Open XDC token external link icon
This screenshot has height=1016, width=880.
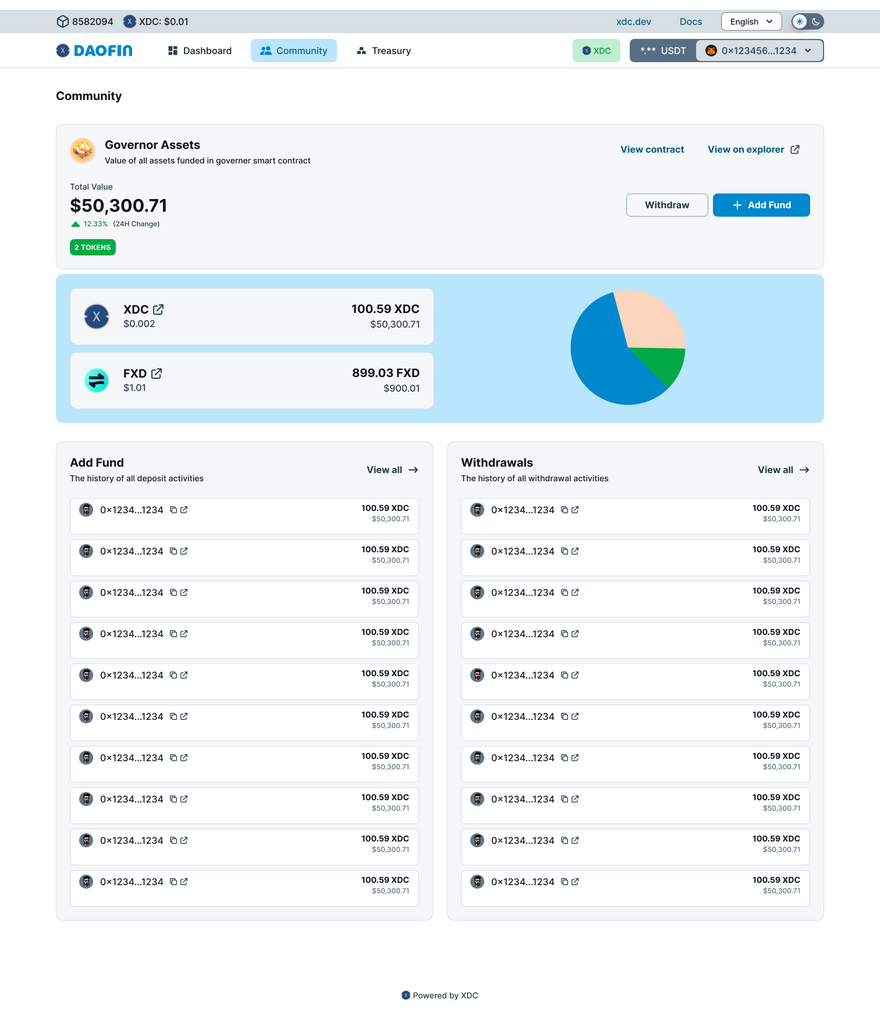click(x=158, y=310)
